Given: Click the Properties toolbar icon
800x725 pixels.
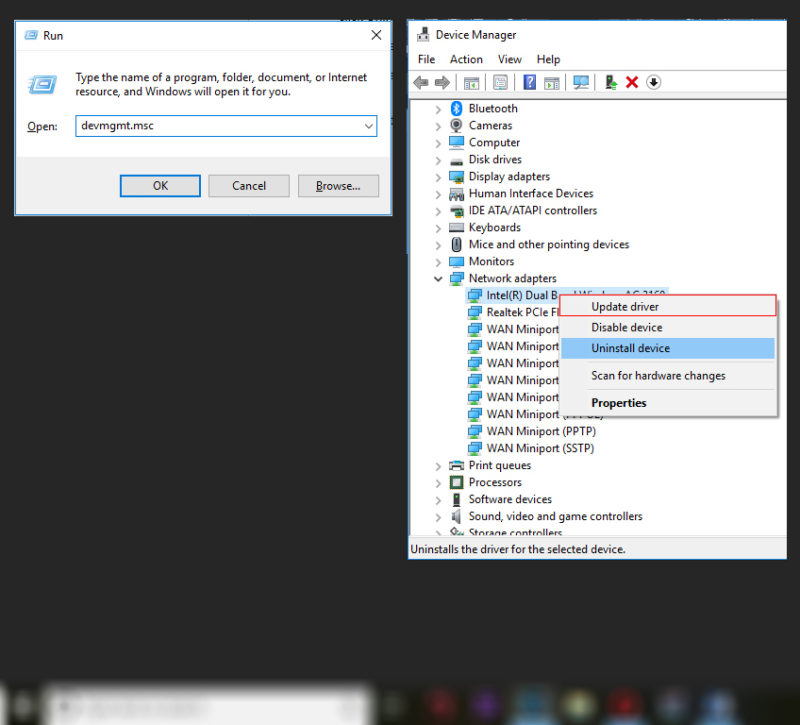Looking at the screenshot, I should 500,83.
